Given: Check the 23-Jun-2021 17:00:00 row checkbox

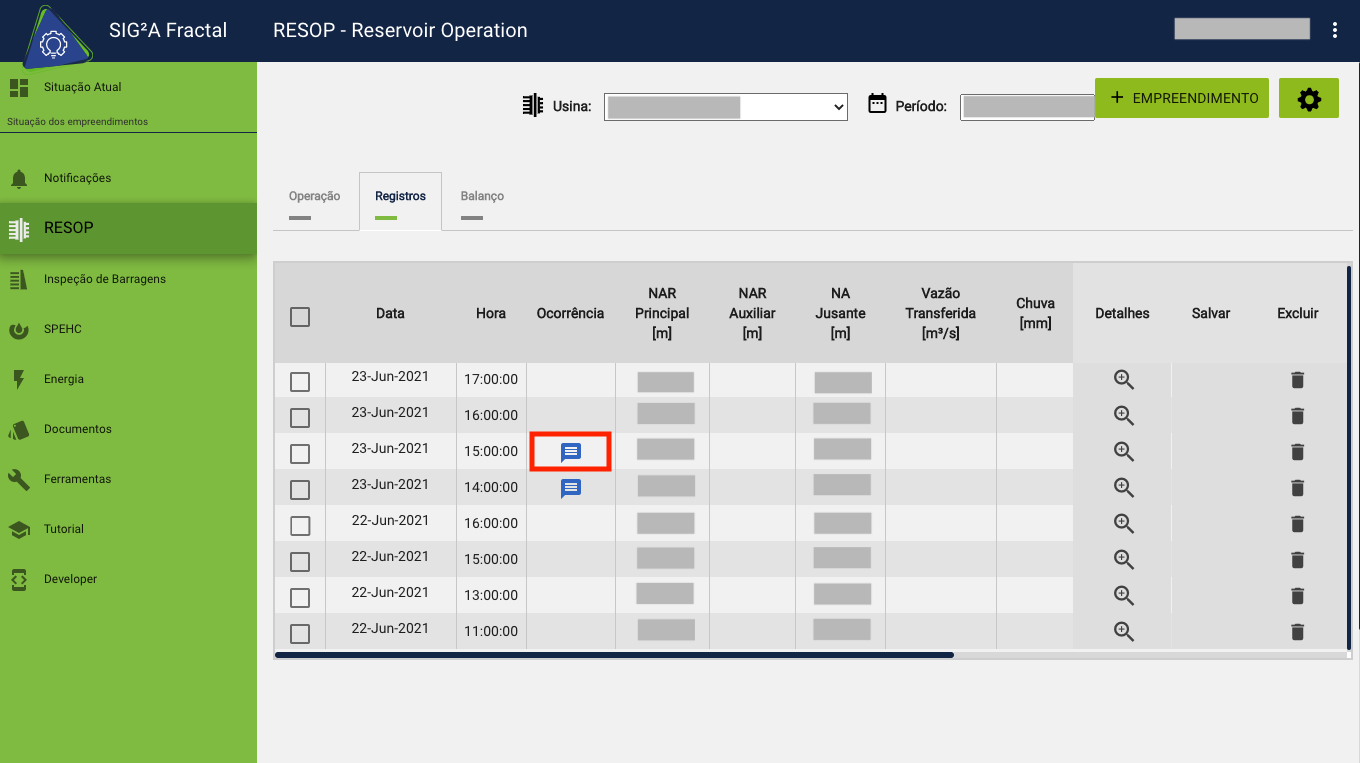Looking at the screenshot, I should (x=300, y=382).
